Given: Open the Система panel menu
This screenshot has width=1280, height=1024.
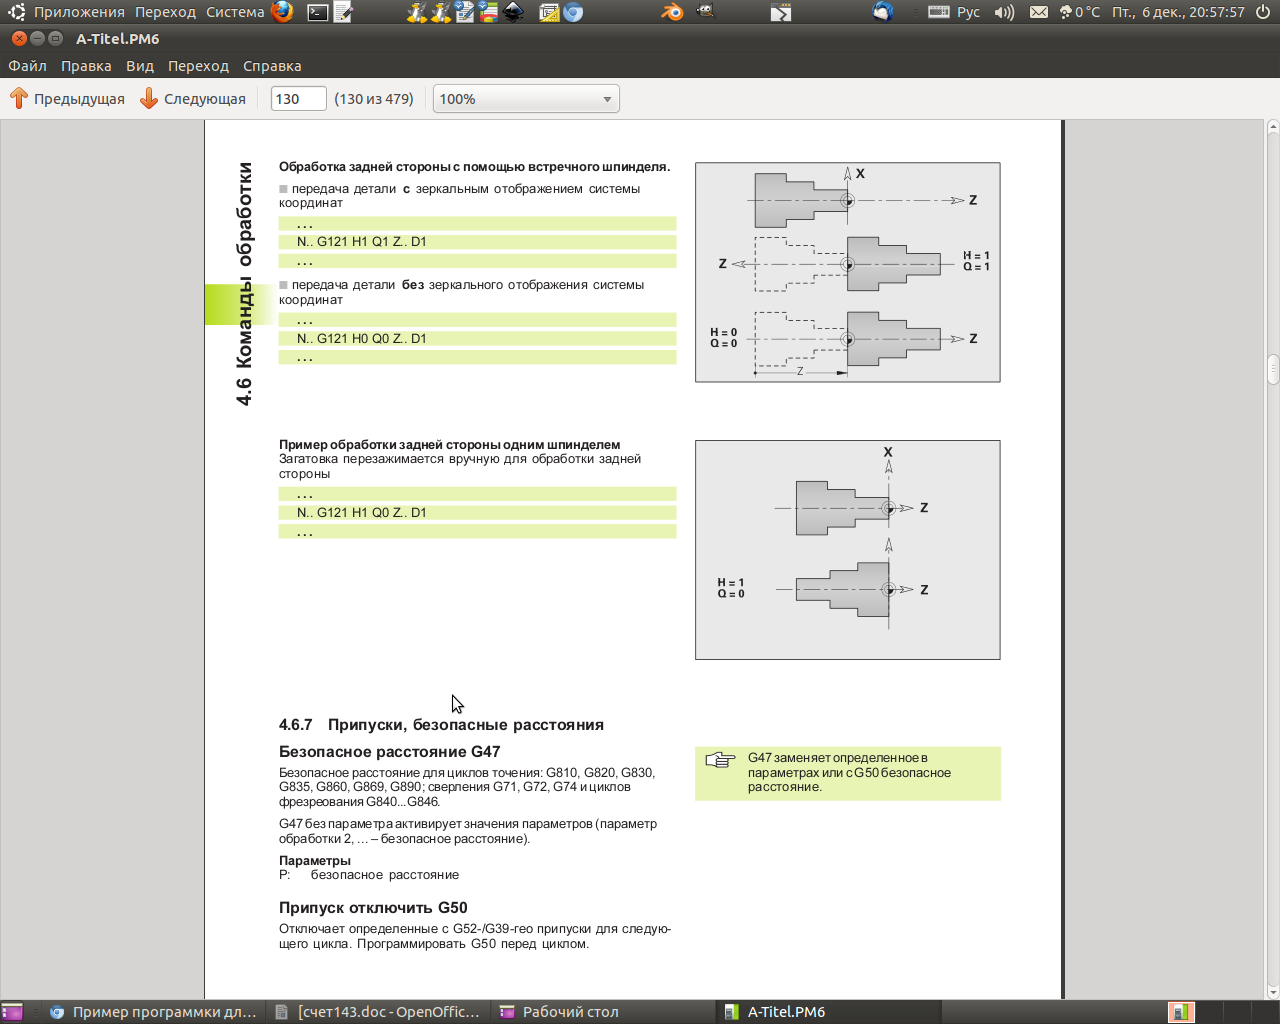Looking at the screenshot, I should pyautogui.click(x=235, y=12).
